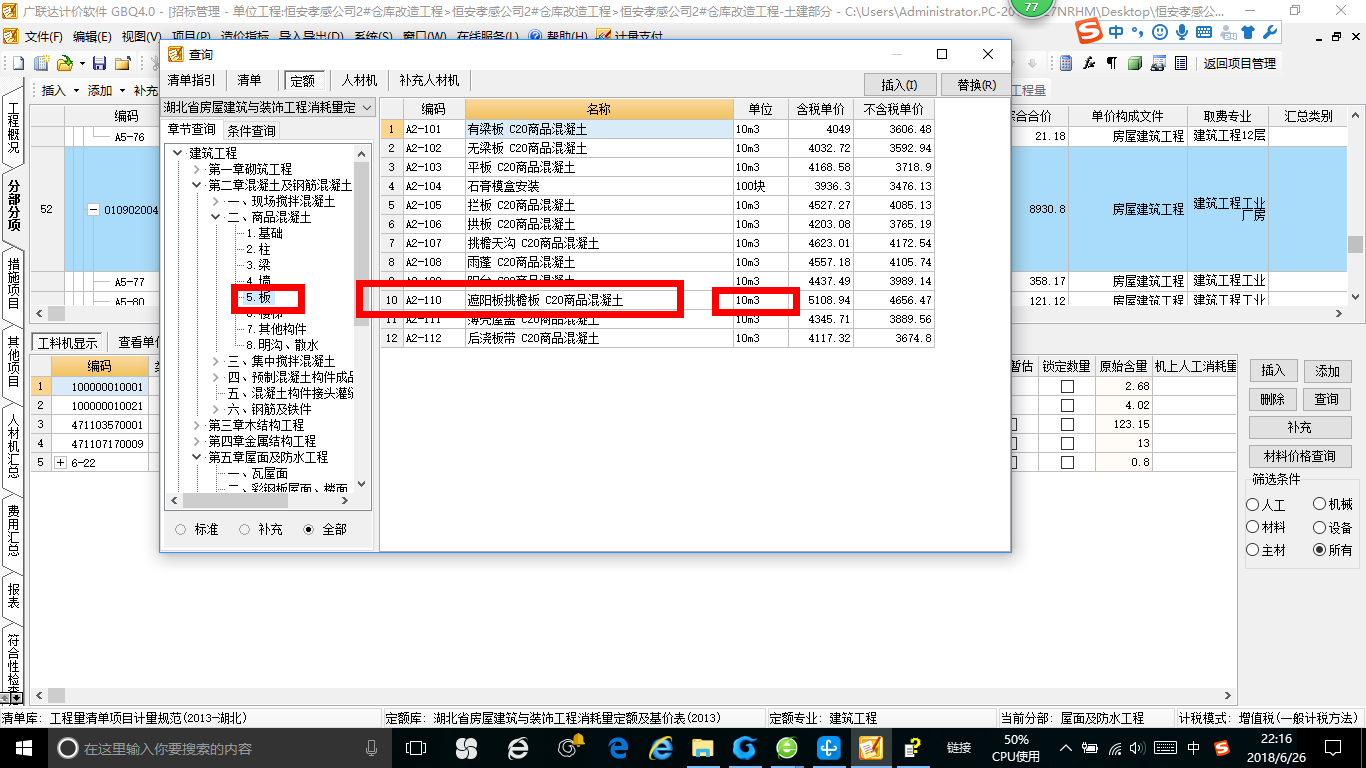Click the blue list sheet icon

(x=1181, y=63)
